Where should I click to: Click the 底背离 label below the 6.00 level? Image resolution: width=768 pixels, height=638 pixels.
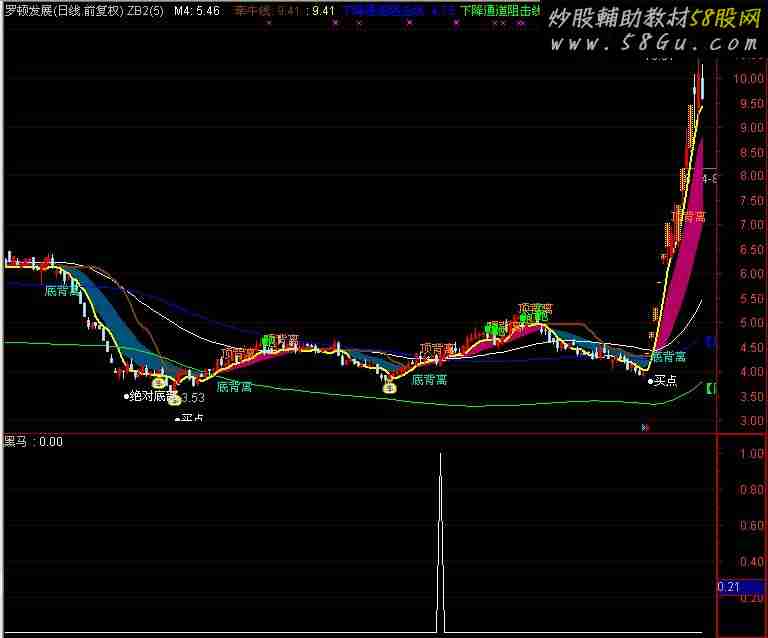click(62, 291)
